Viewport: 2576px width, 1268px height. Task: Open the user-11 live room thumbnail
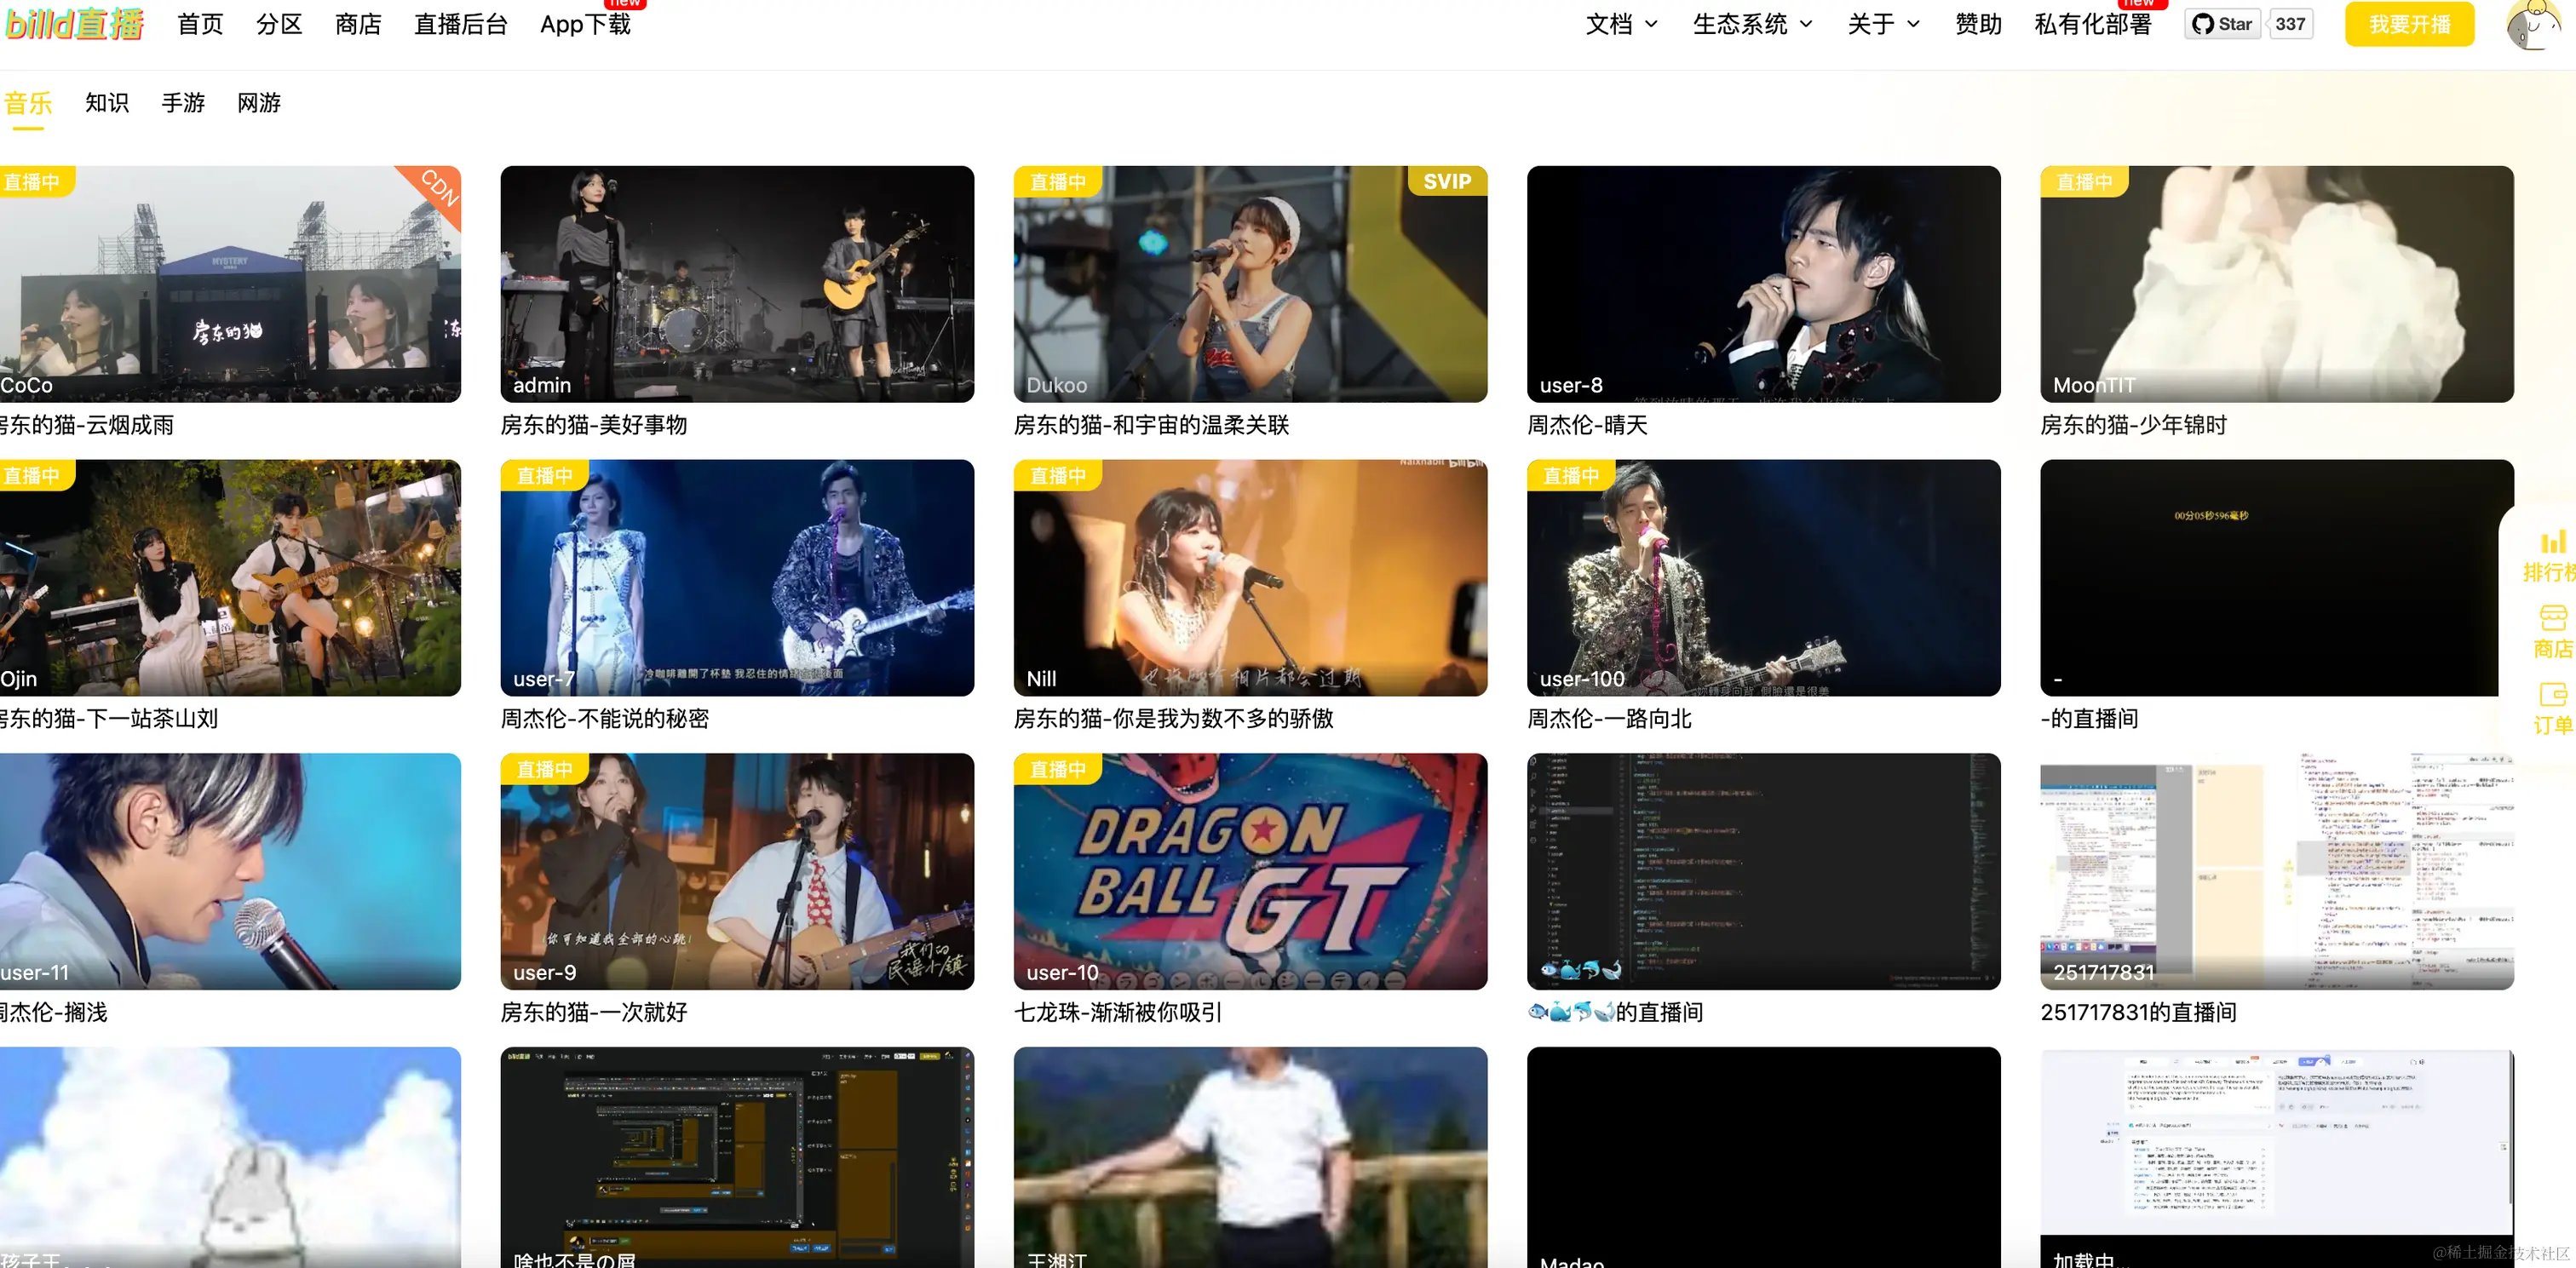click(230, 872)
